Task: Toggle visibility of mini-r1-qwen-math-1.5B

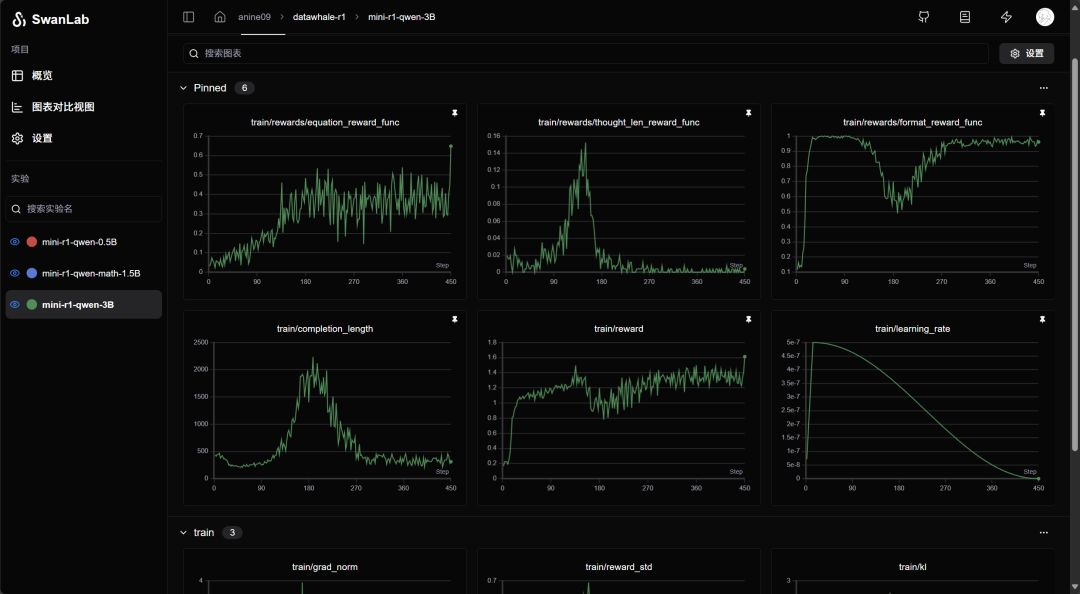Action: pyautogui.click(x=15, y=273)
